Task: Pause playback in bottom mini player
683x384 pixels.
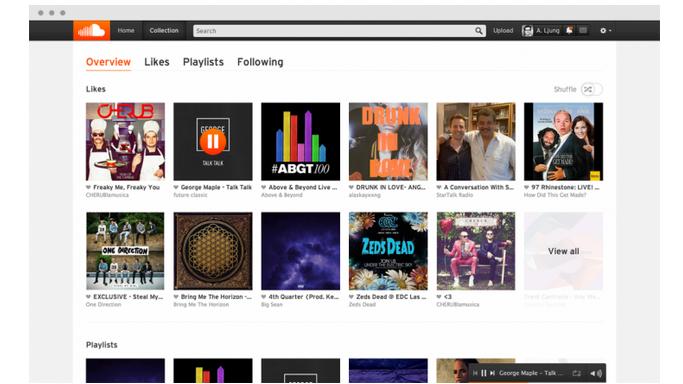Action: 484,373
